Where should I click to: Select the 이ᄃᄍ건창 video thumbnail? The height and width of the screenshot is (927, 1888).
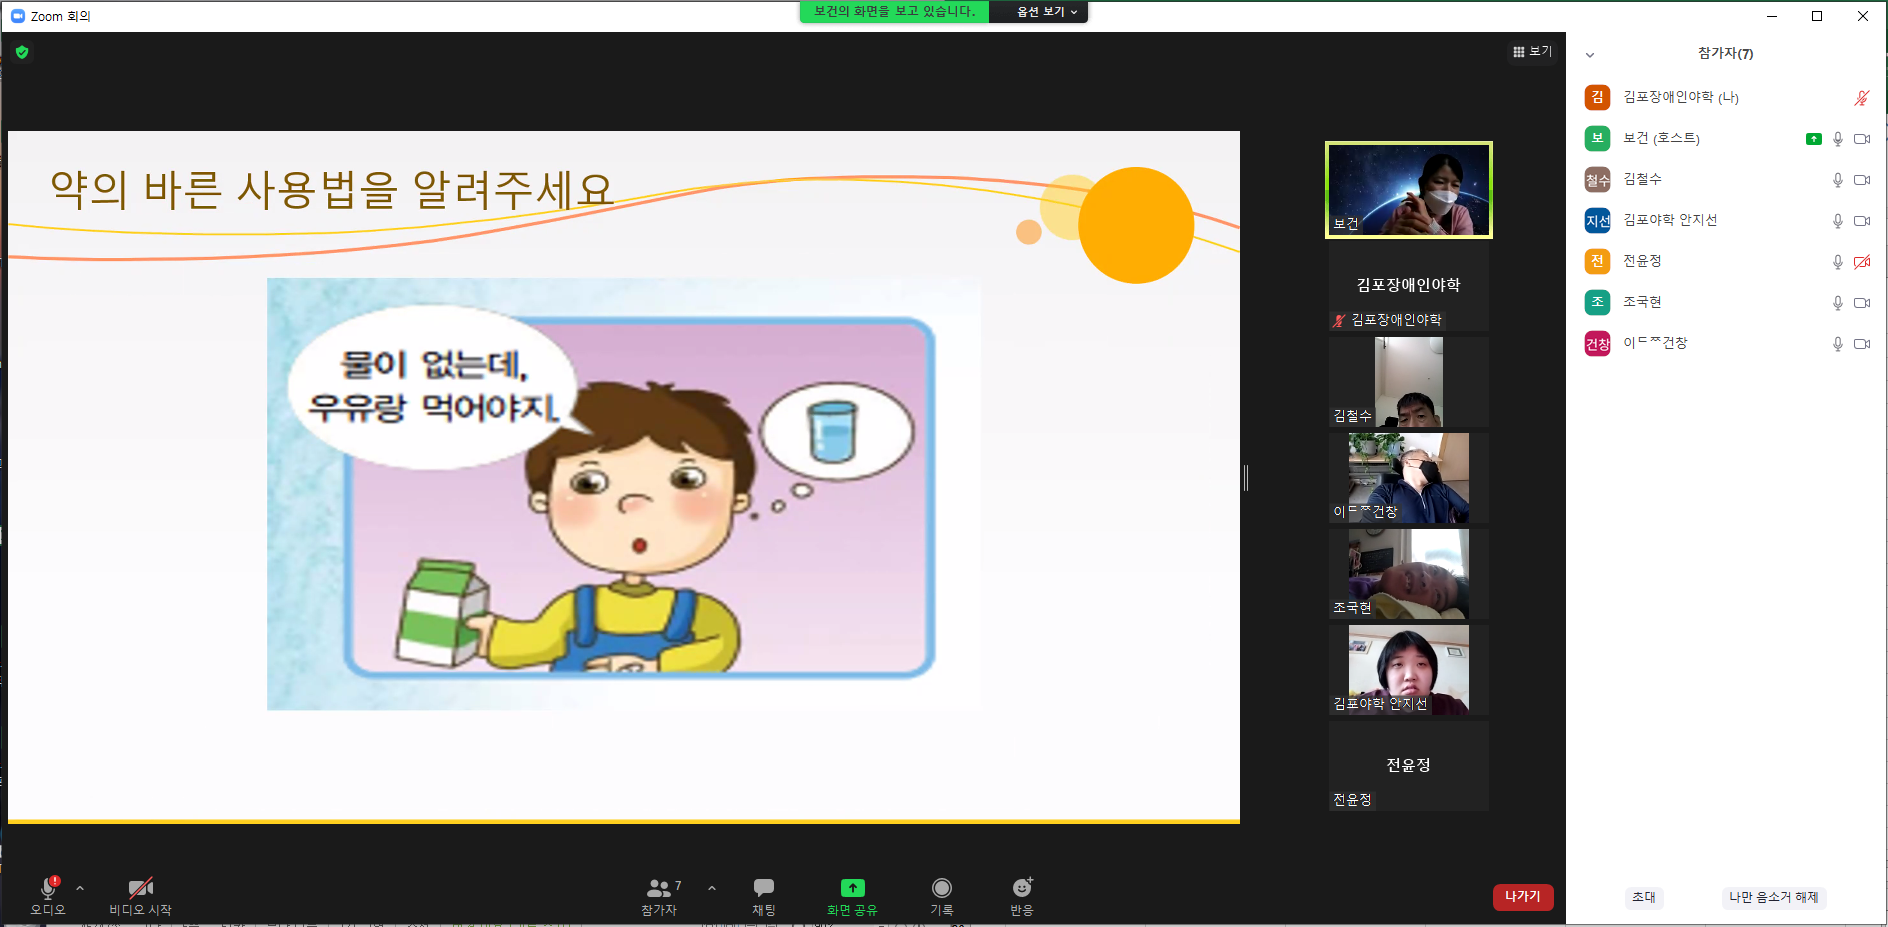pyautogui.click(x=1409, y=478)
